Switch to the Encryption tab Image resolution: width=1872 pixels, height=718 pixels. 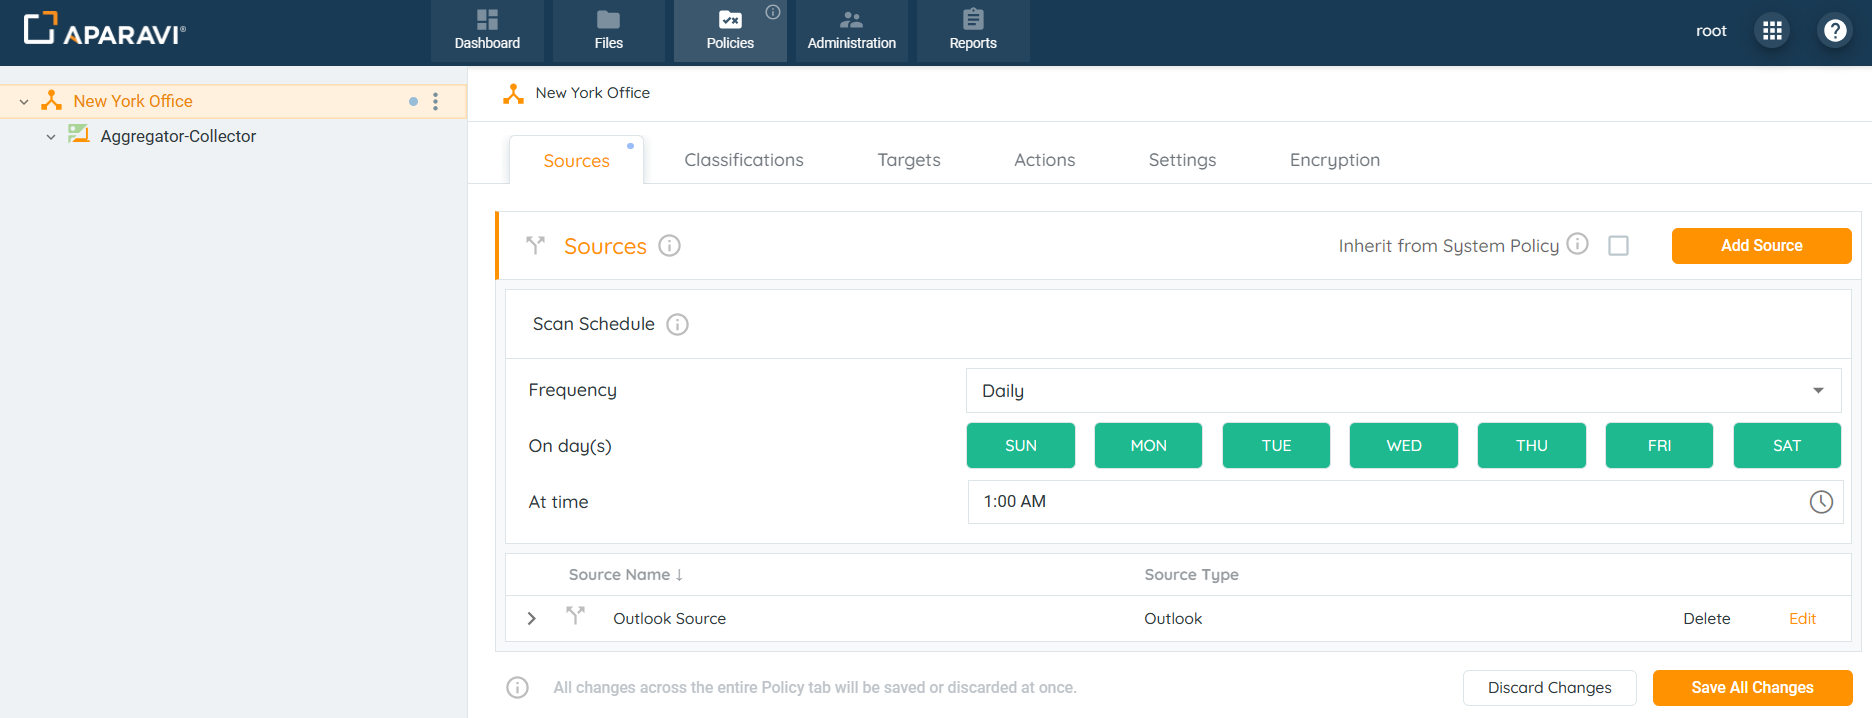coord(1334,160)
